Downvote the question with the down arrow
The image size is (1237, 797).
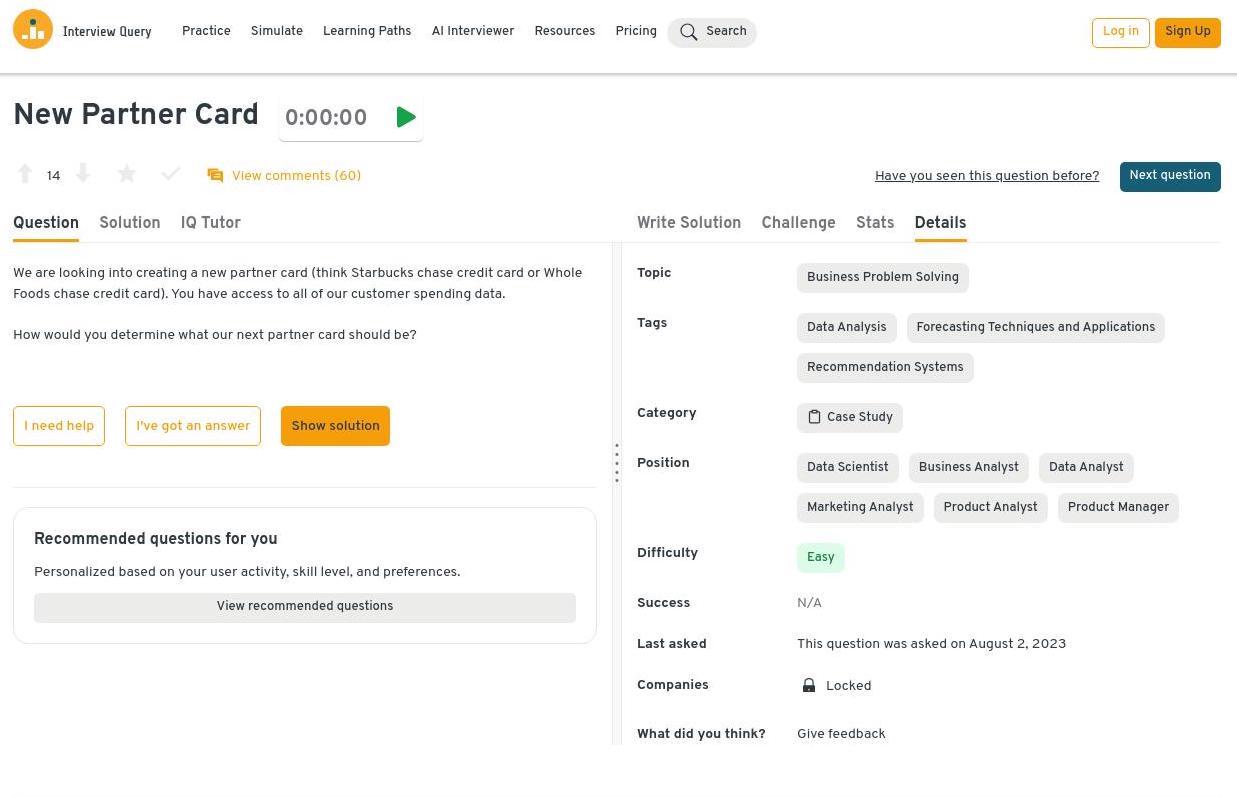tap(83, 174)
